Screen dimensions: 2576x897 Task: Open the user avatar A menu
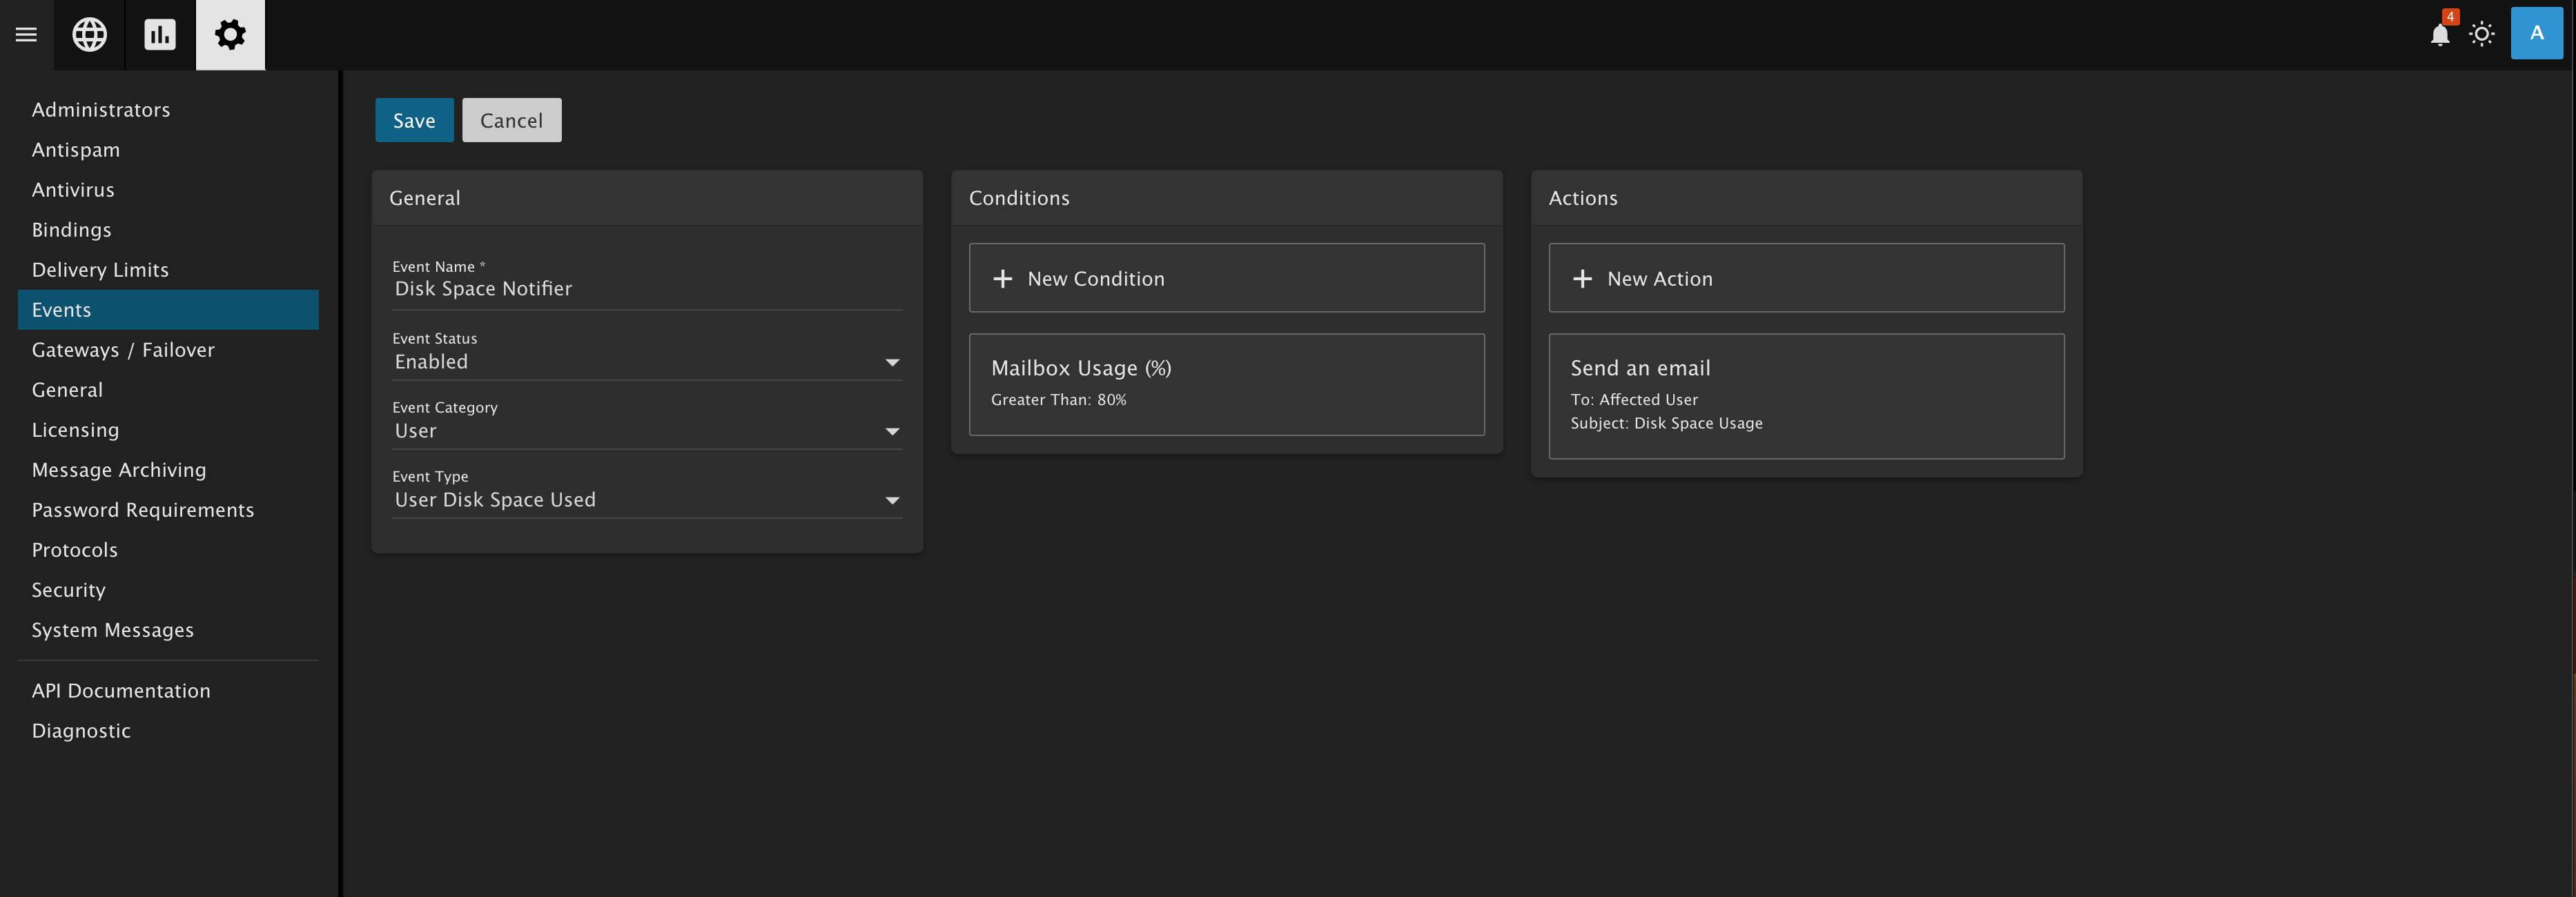[x=2536, y=34]
